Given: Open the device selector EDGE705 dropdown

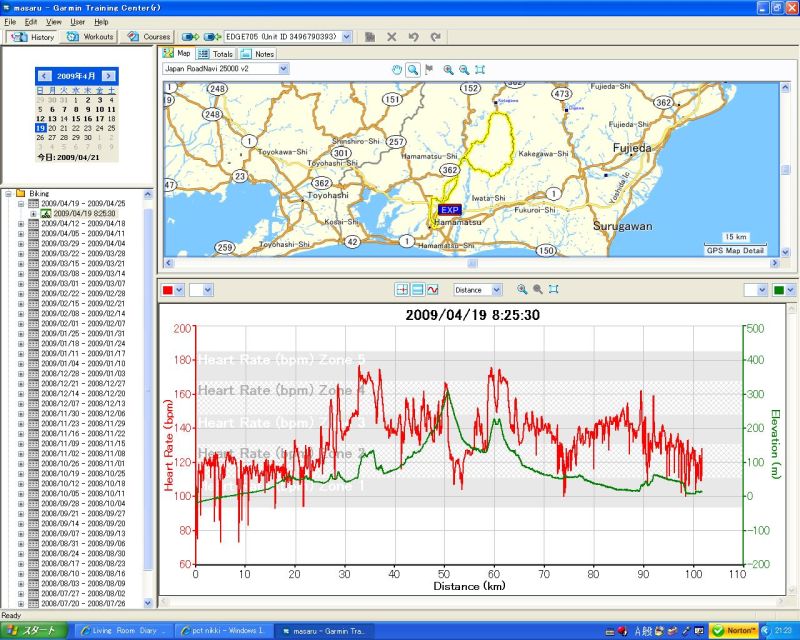Looking at the screenshot, I should point(347,37).
